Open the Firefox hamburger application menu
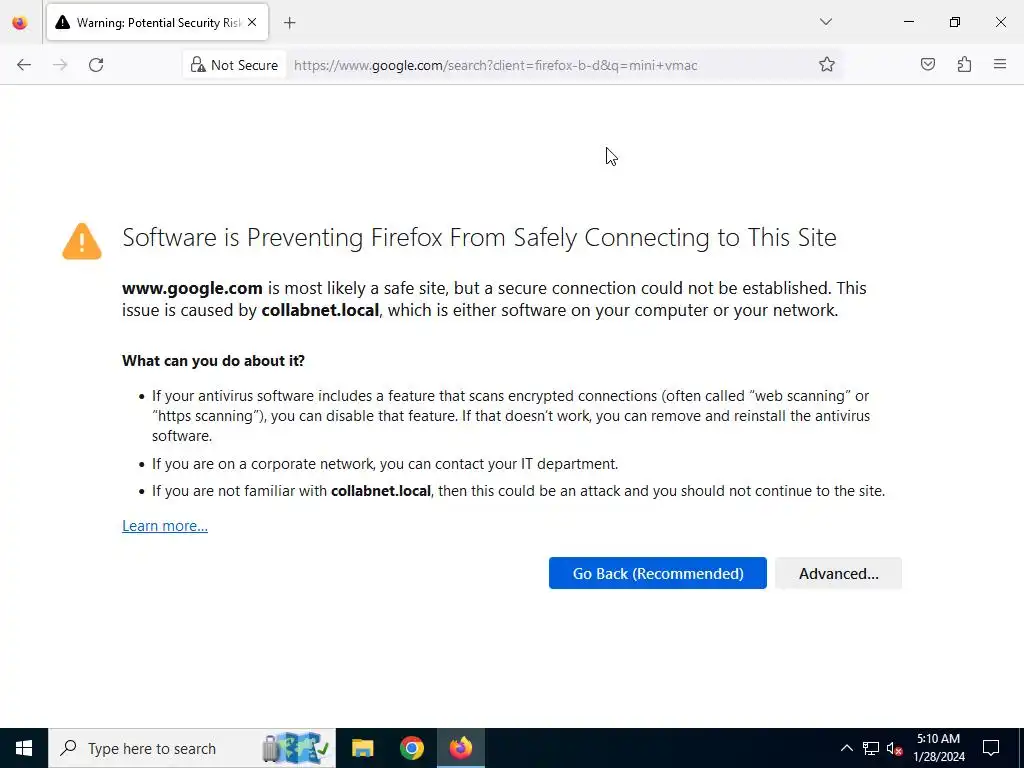This screenshot has width=1024, height=768. (x=1000, y=65)
